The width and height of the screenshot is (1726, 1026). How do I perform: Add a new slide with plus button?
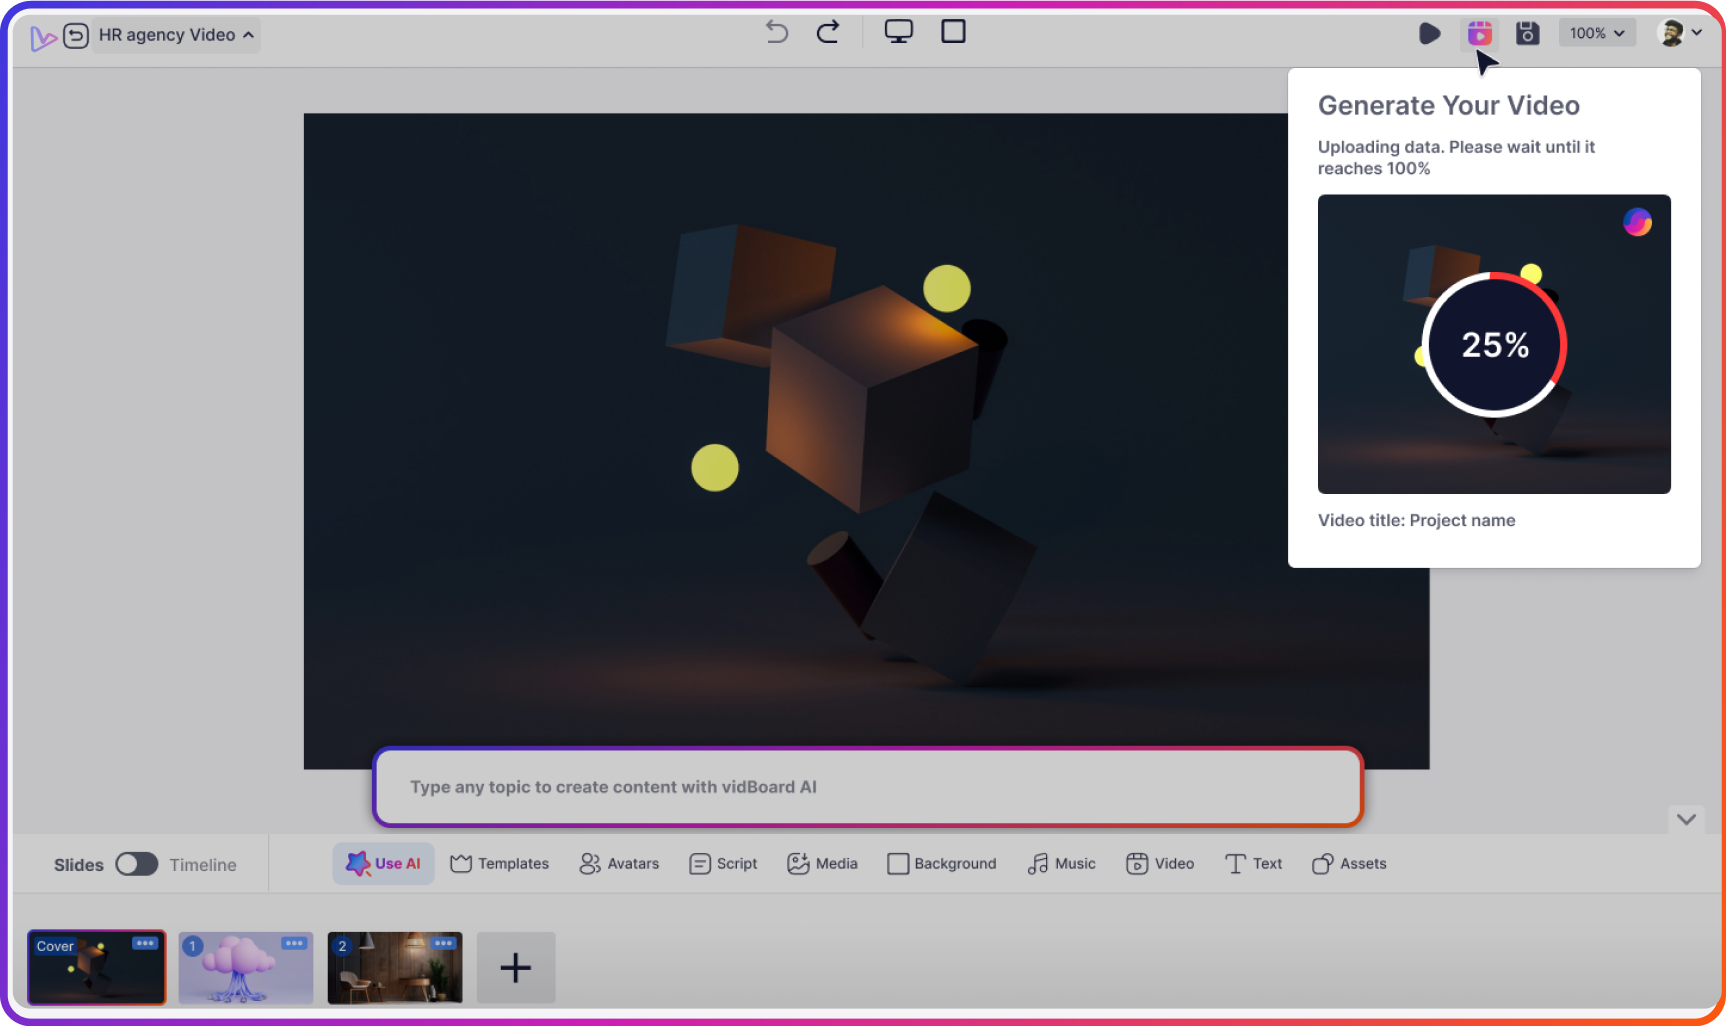click(x=515, y=967)
